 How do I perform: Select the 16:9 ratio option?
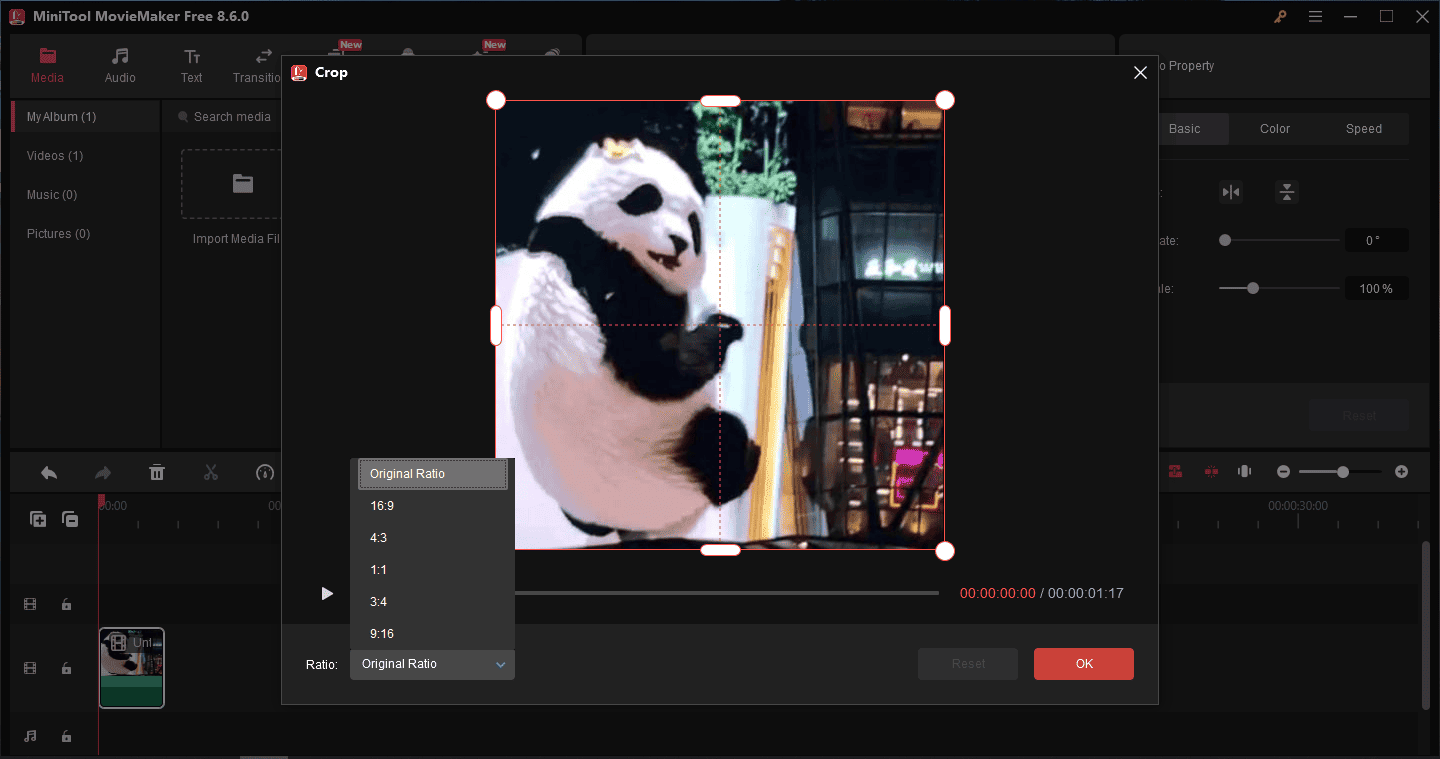point(383,505)
